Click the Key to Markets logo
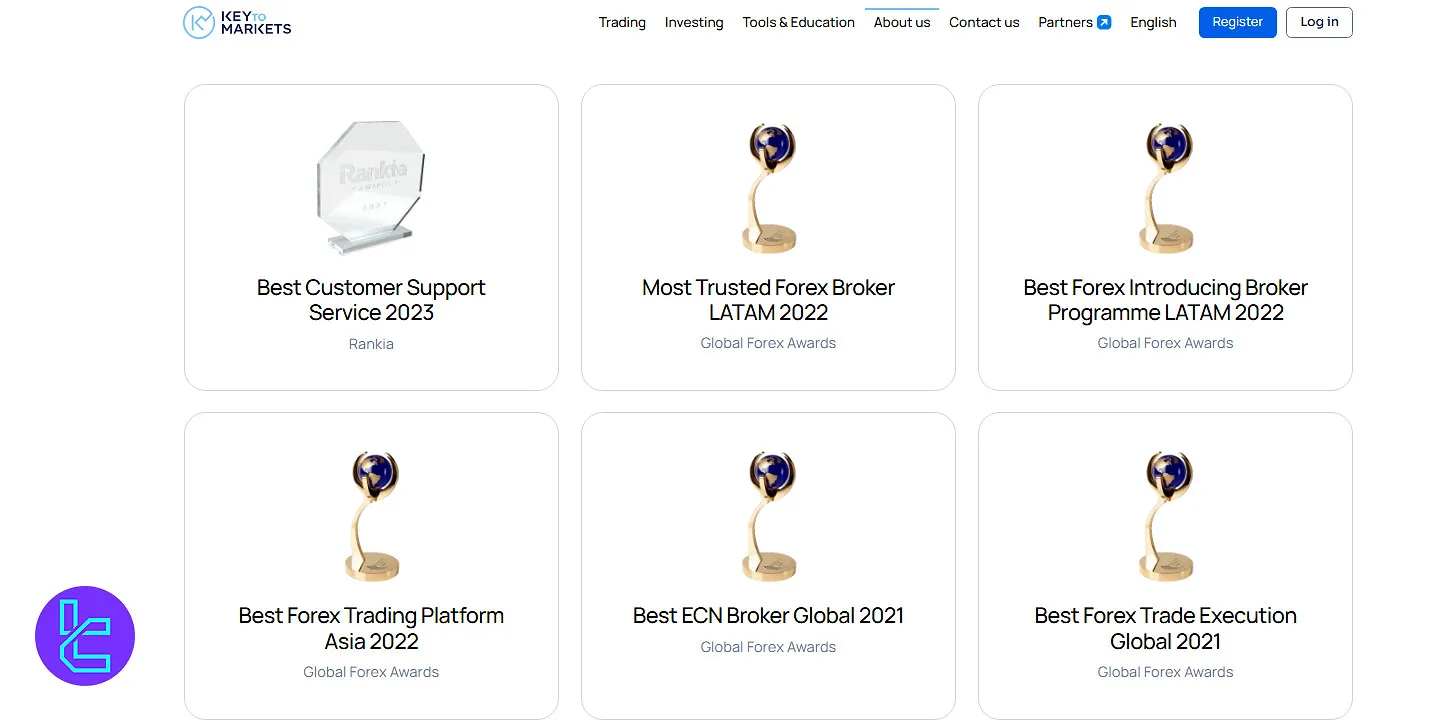This screenshot has width=1456, height=721. [237, 22]
